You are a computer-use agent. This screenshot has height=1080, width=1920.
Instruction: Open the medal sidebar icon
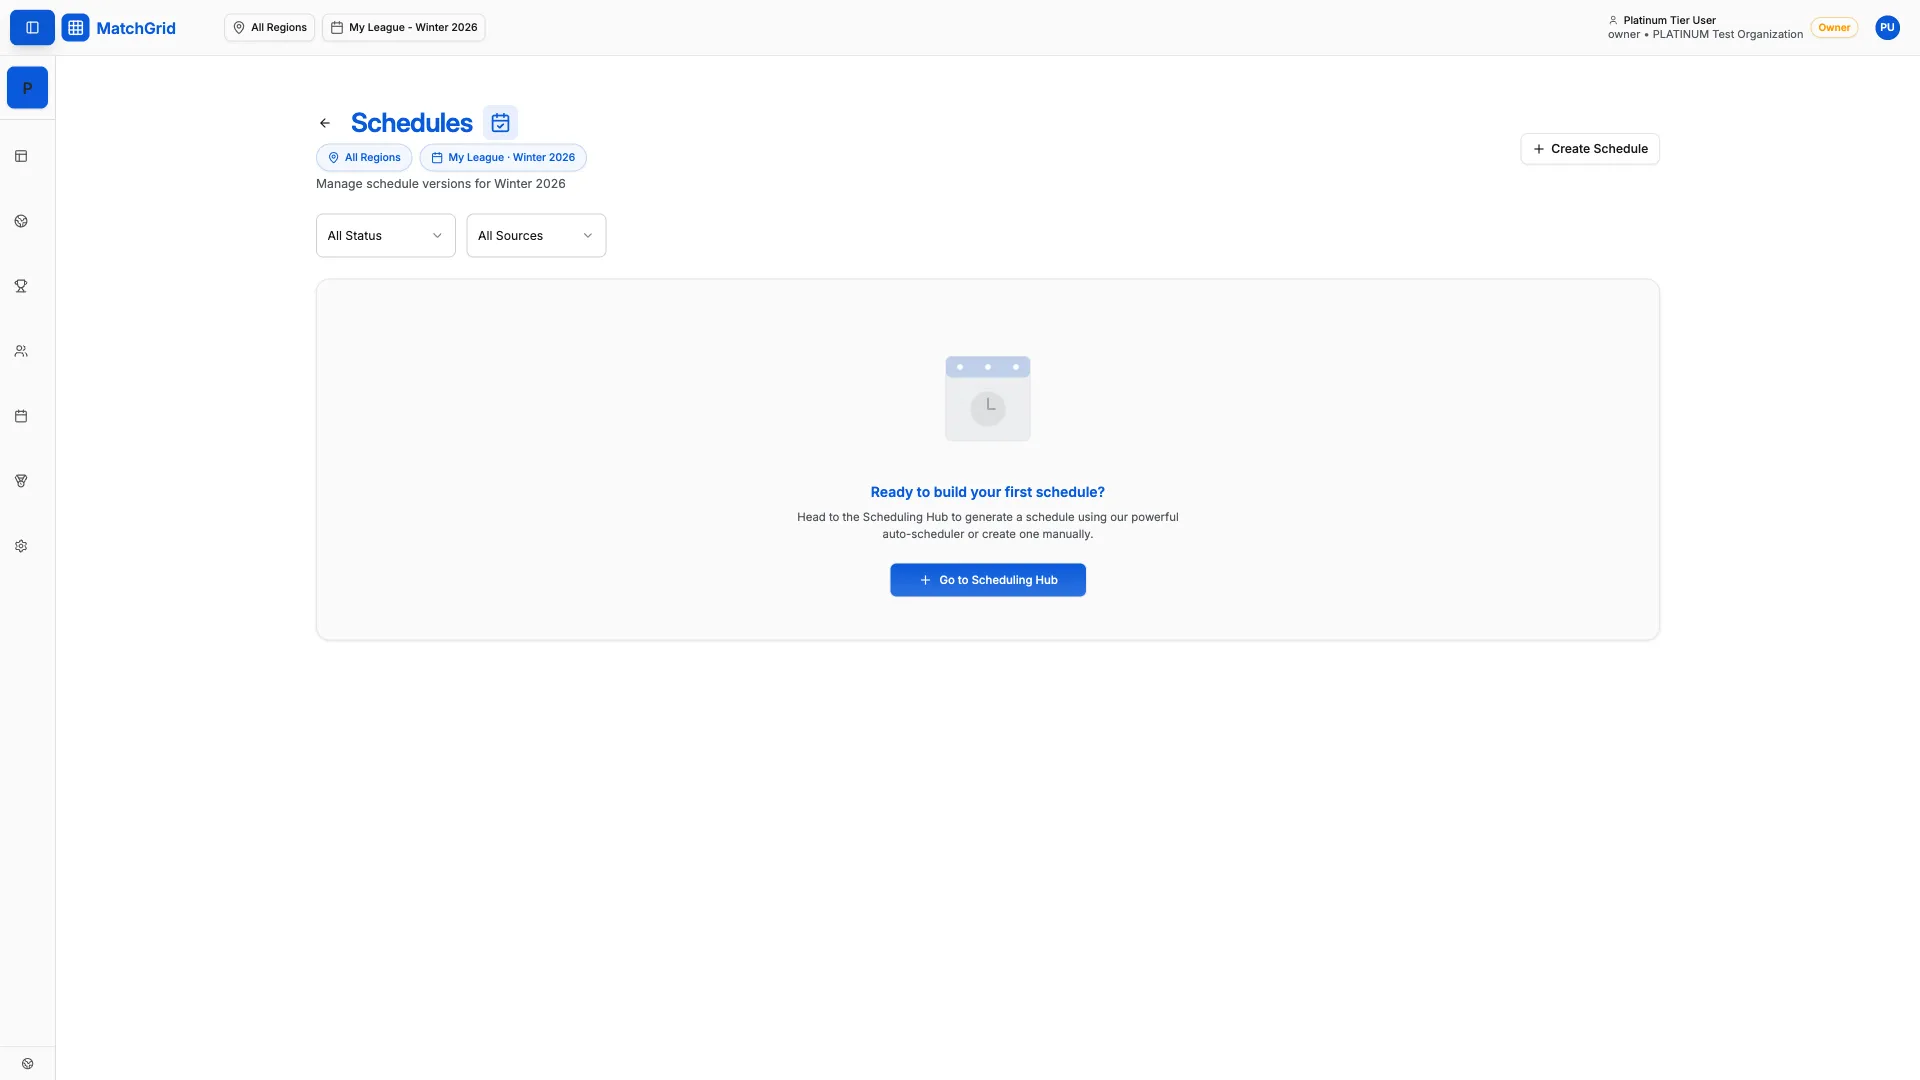[21, 481]
